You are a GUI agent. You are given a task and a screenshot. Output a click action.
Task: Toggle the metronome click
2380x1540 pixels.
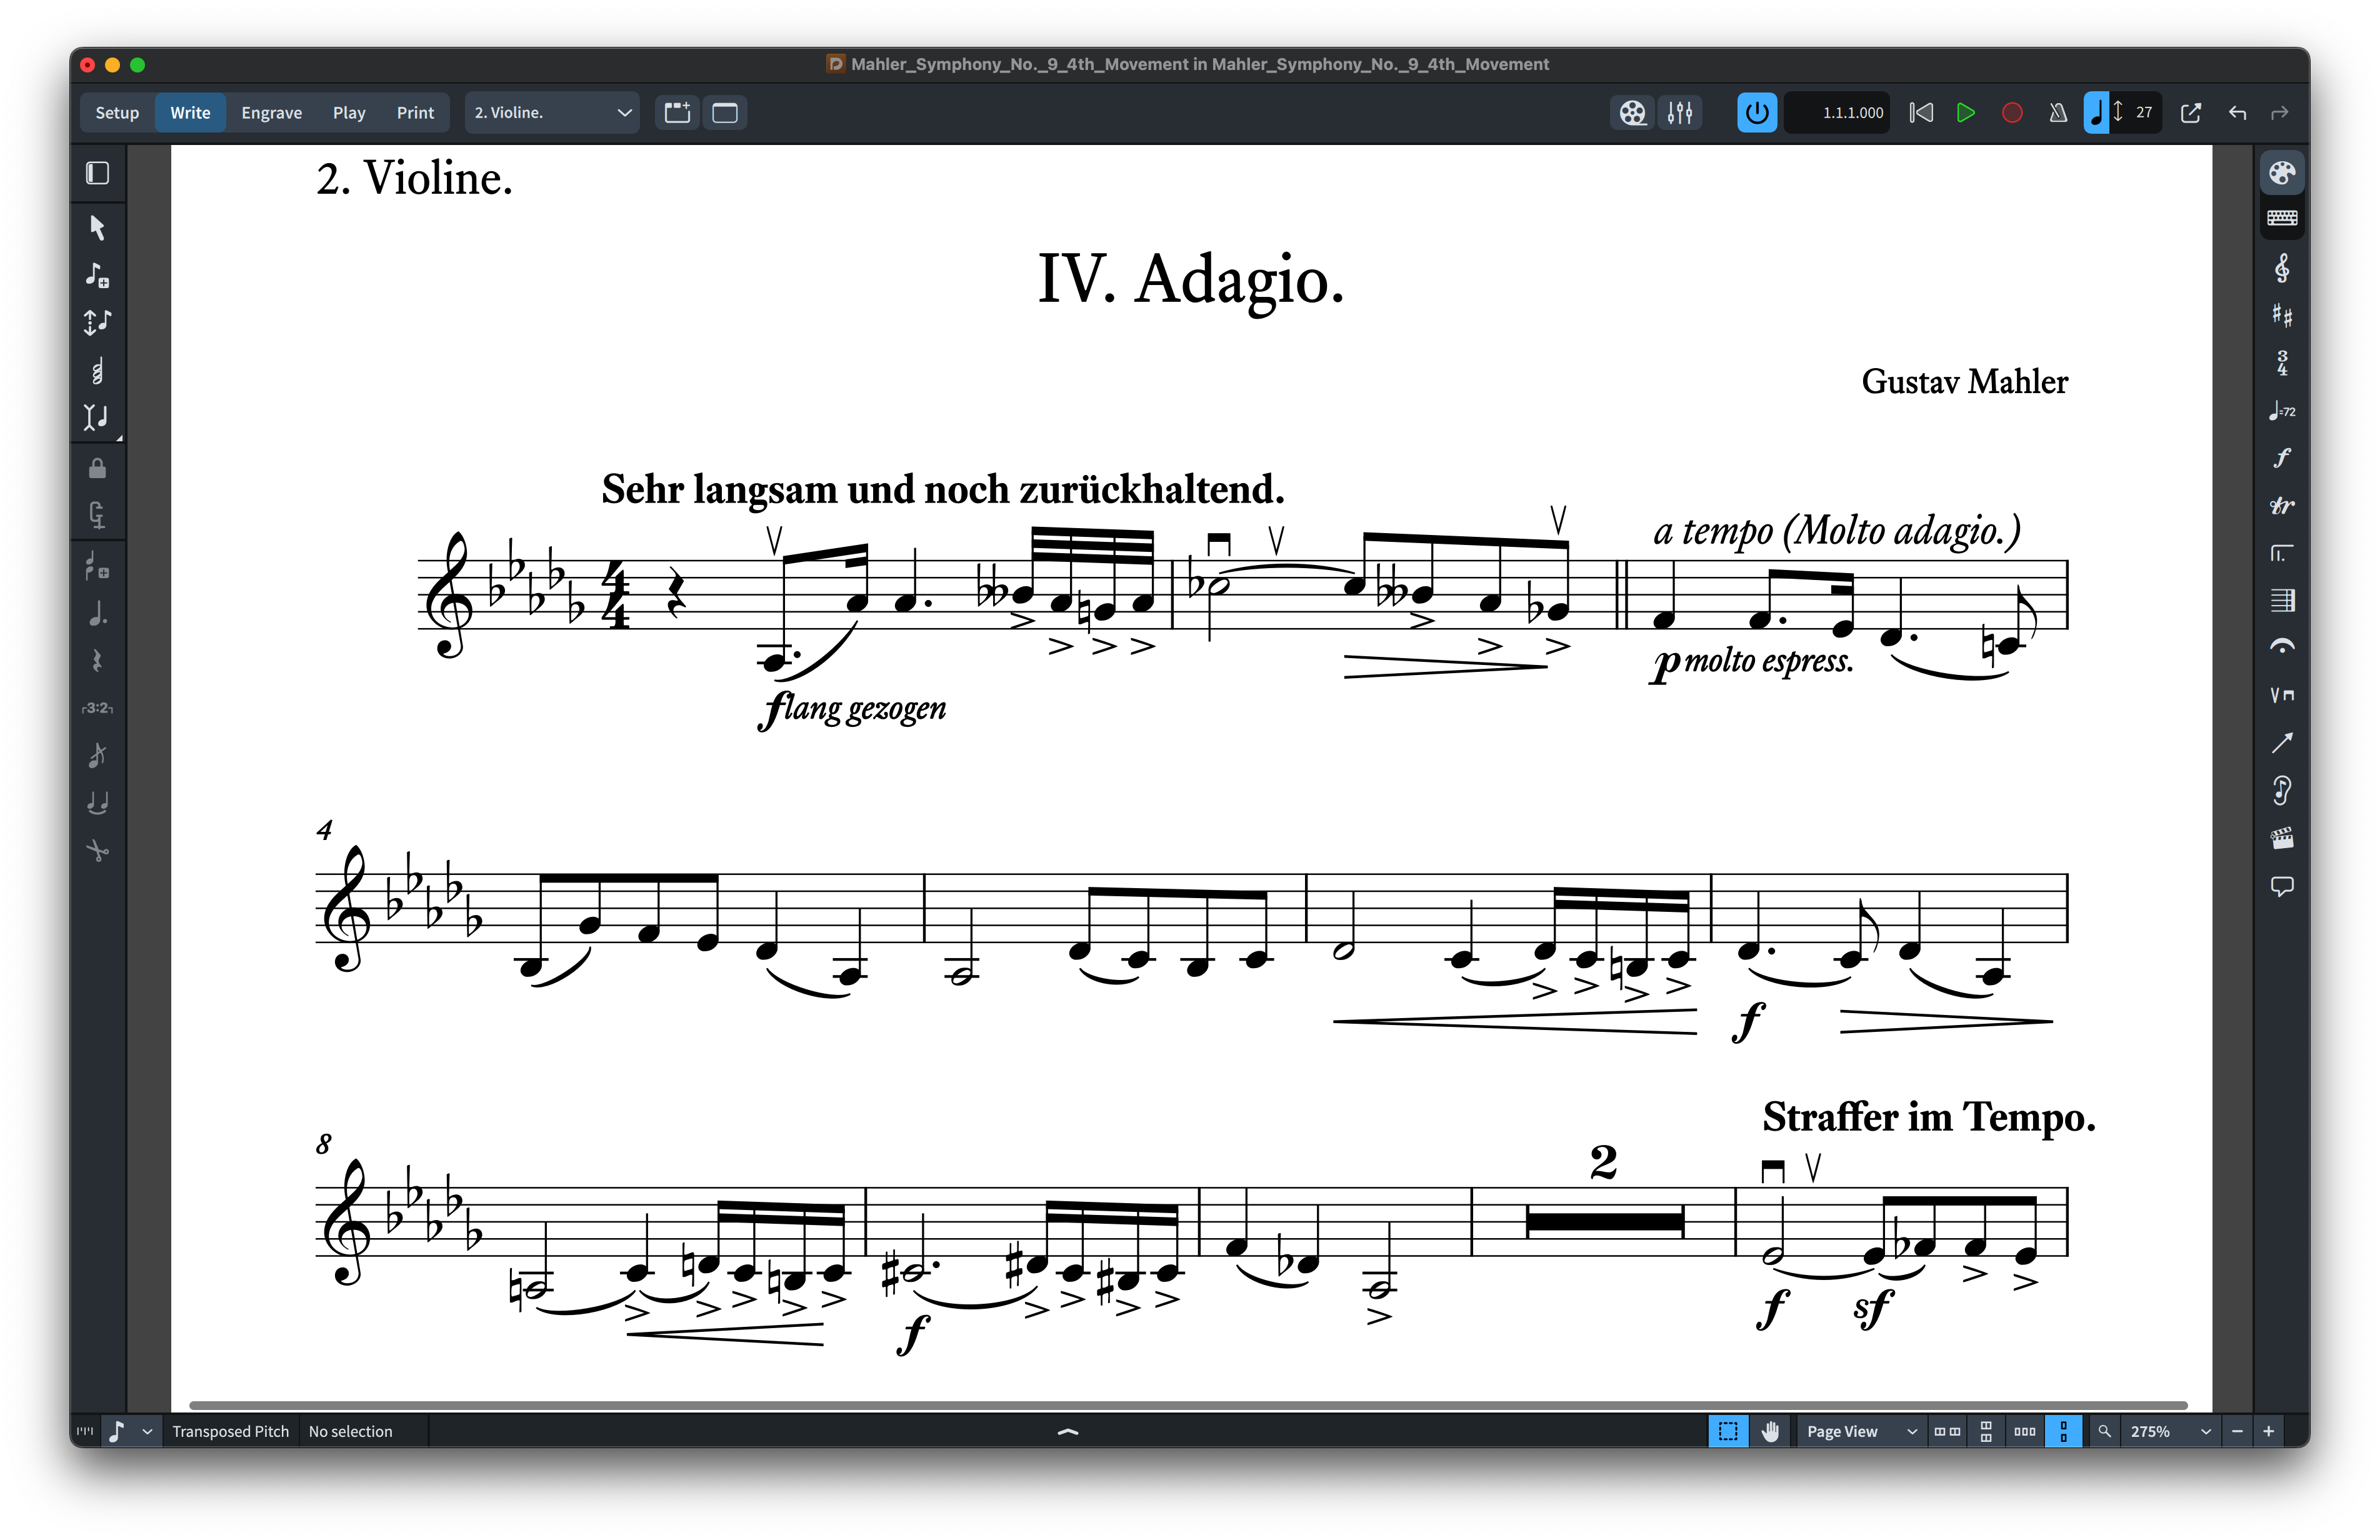2058,113
